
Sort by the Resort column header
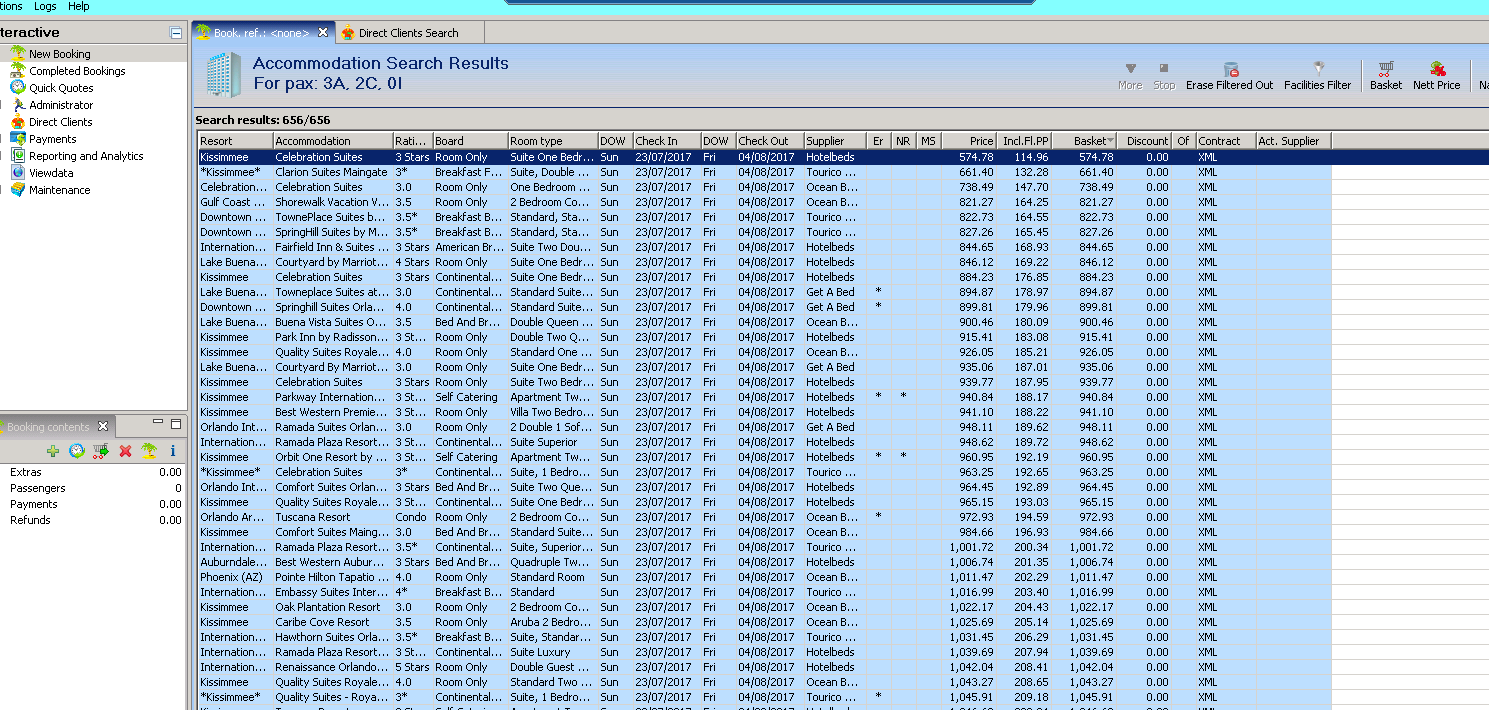pyautogui.click(x=235, y=141)
